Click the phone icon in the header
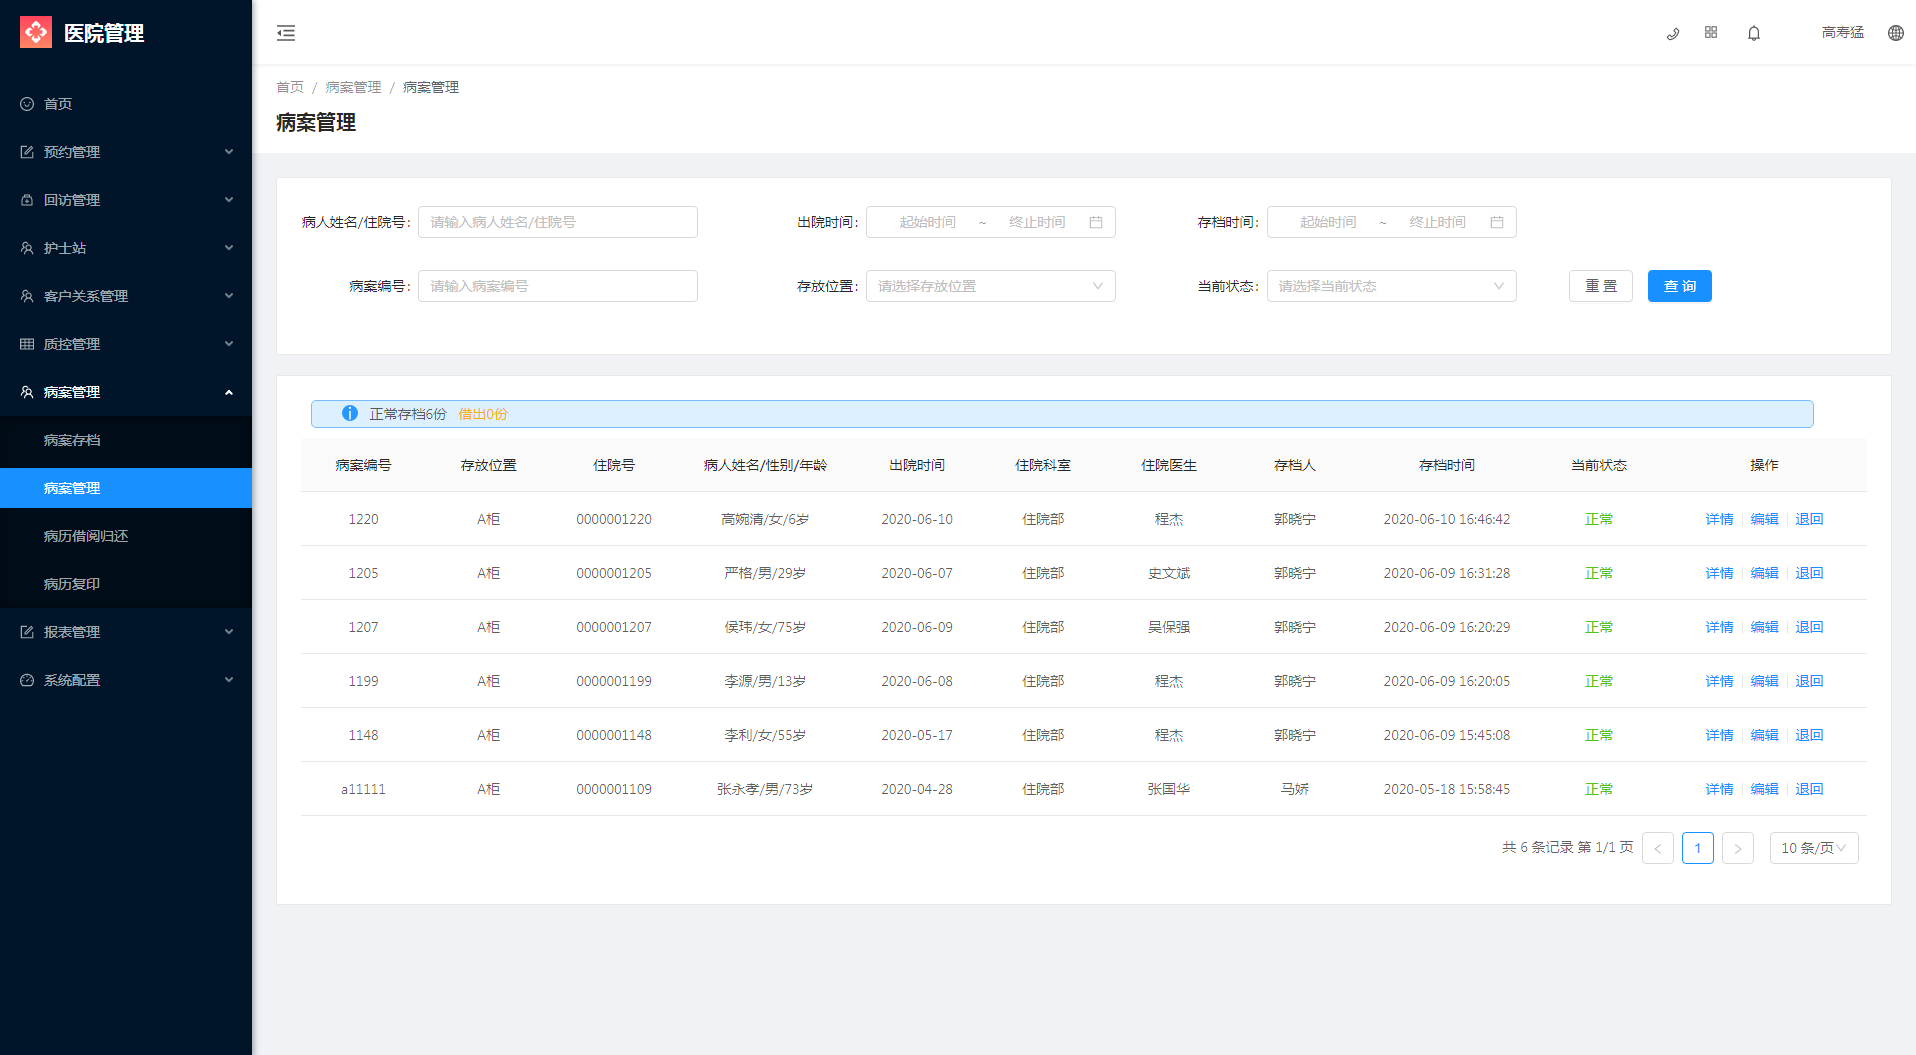Image resolution: width=1916 pixels, height=1055 pixels. tap(1672, 33)
